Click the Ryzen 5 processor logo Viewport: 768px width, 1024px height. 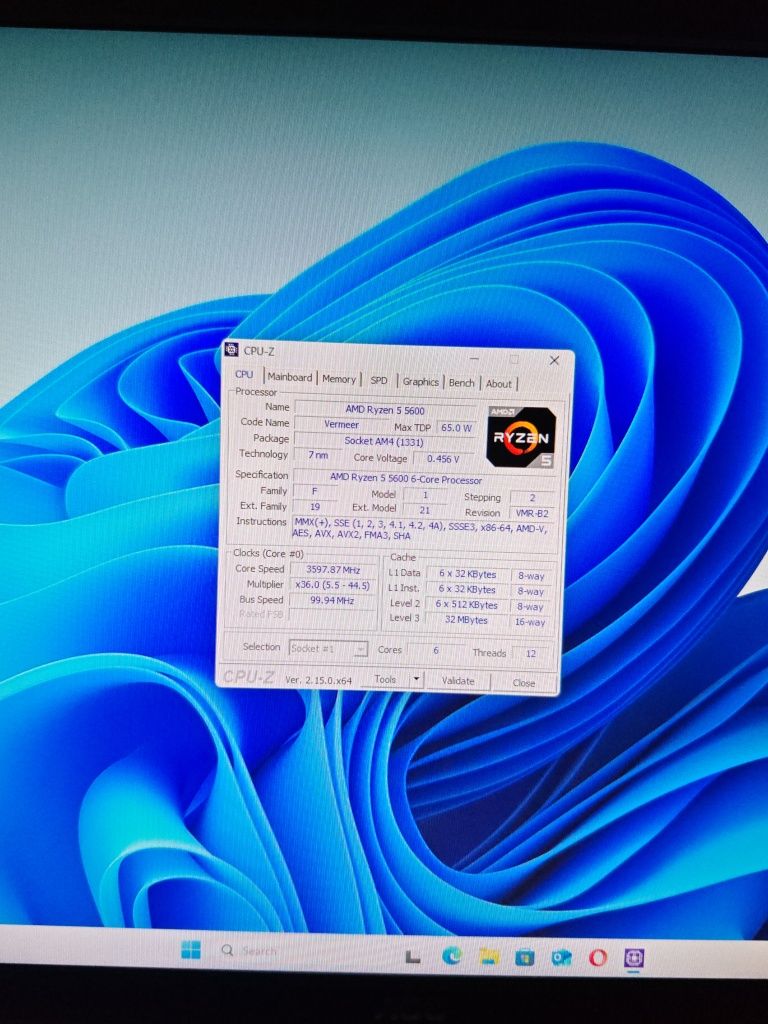[521, 436]
